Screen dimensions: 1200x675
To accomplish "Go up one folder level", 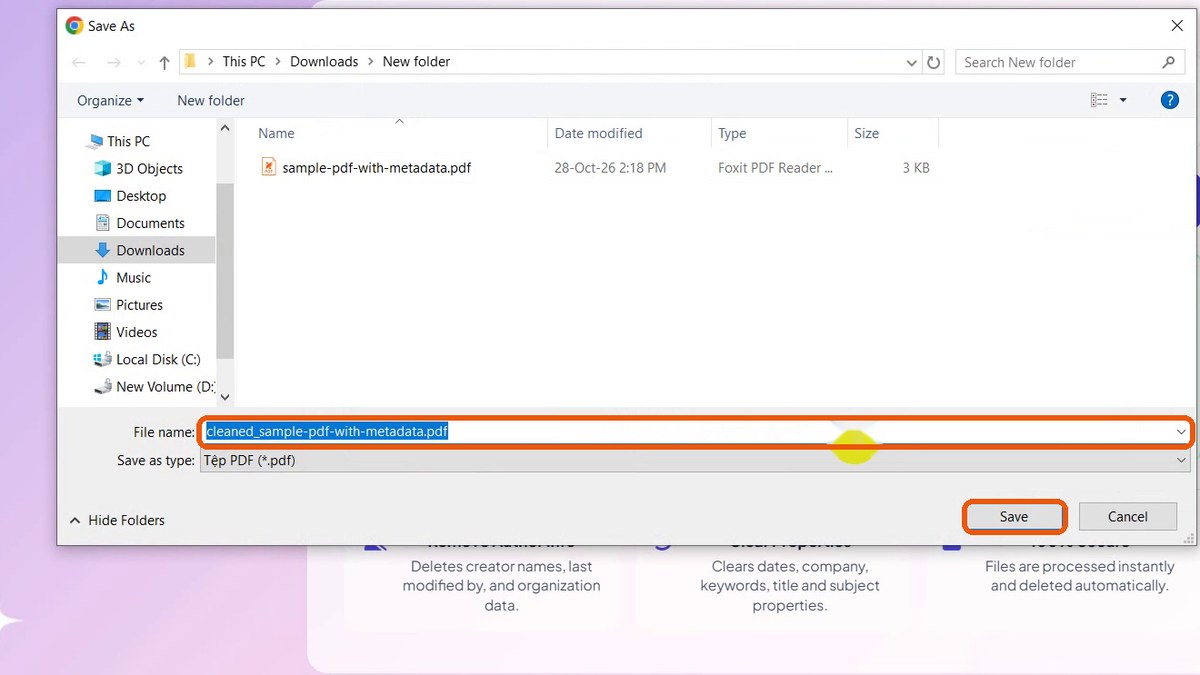I will (x=164, y=62).
